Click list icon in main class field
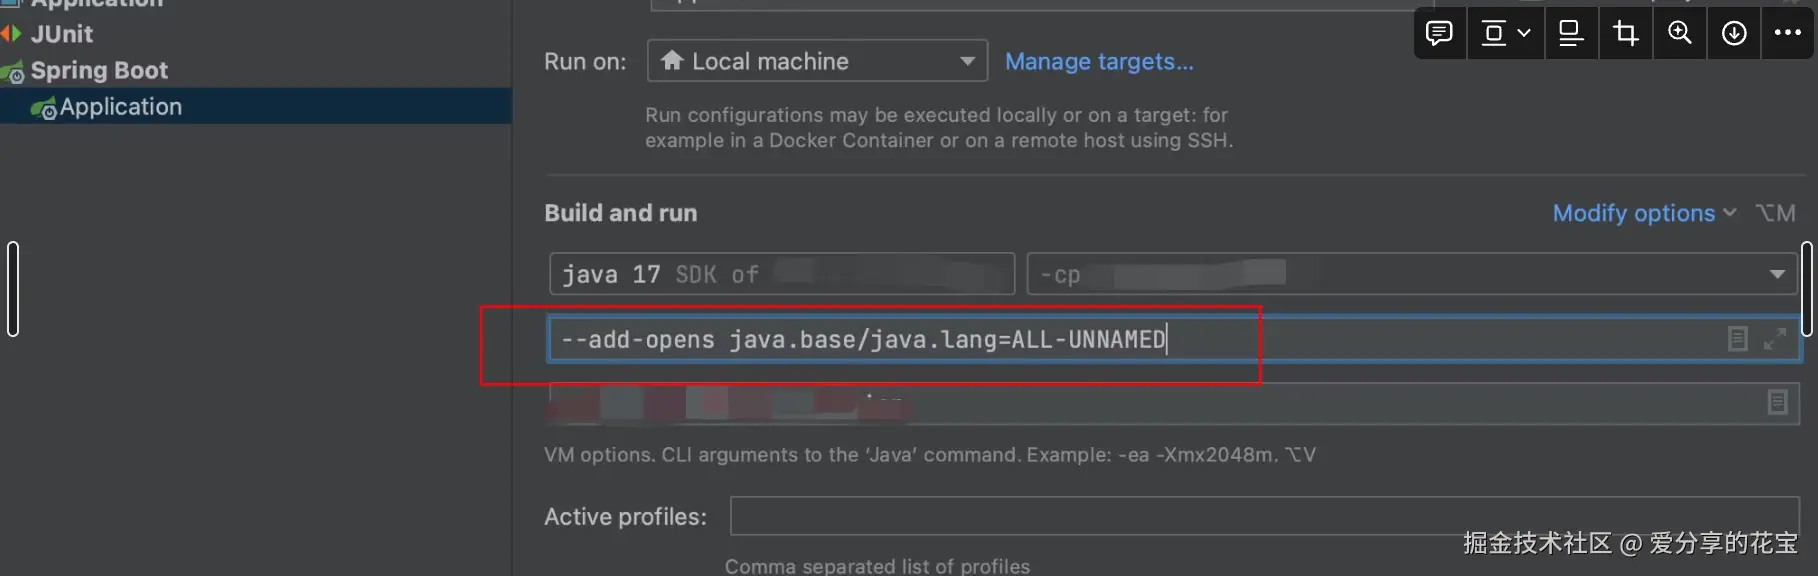1818x576 pixels. (1777, 402)
